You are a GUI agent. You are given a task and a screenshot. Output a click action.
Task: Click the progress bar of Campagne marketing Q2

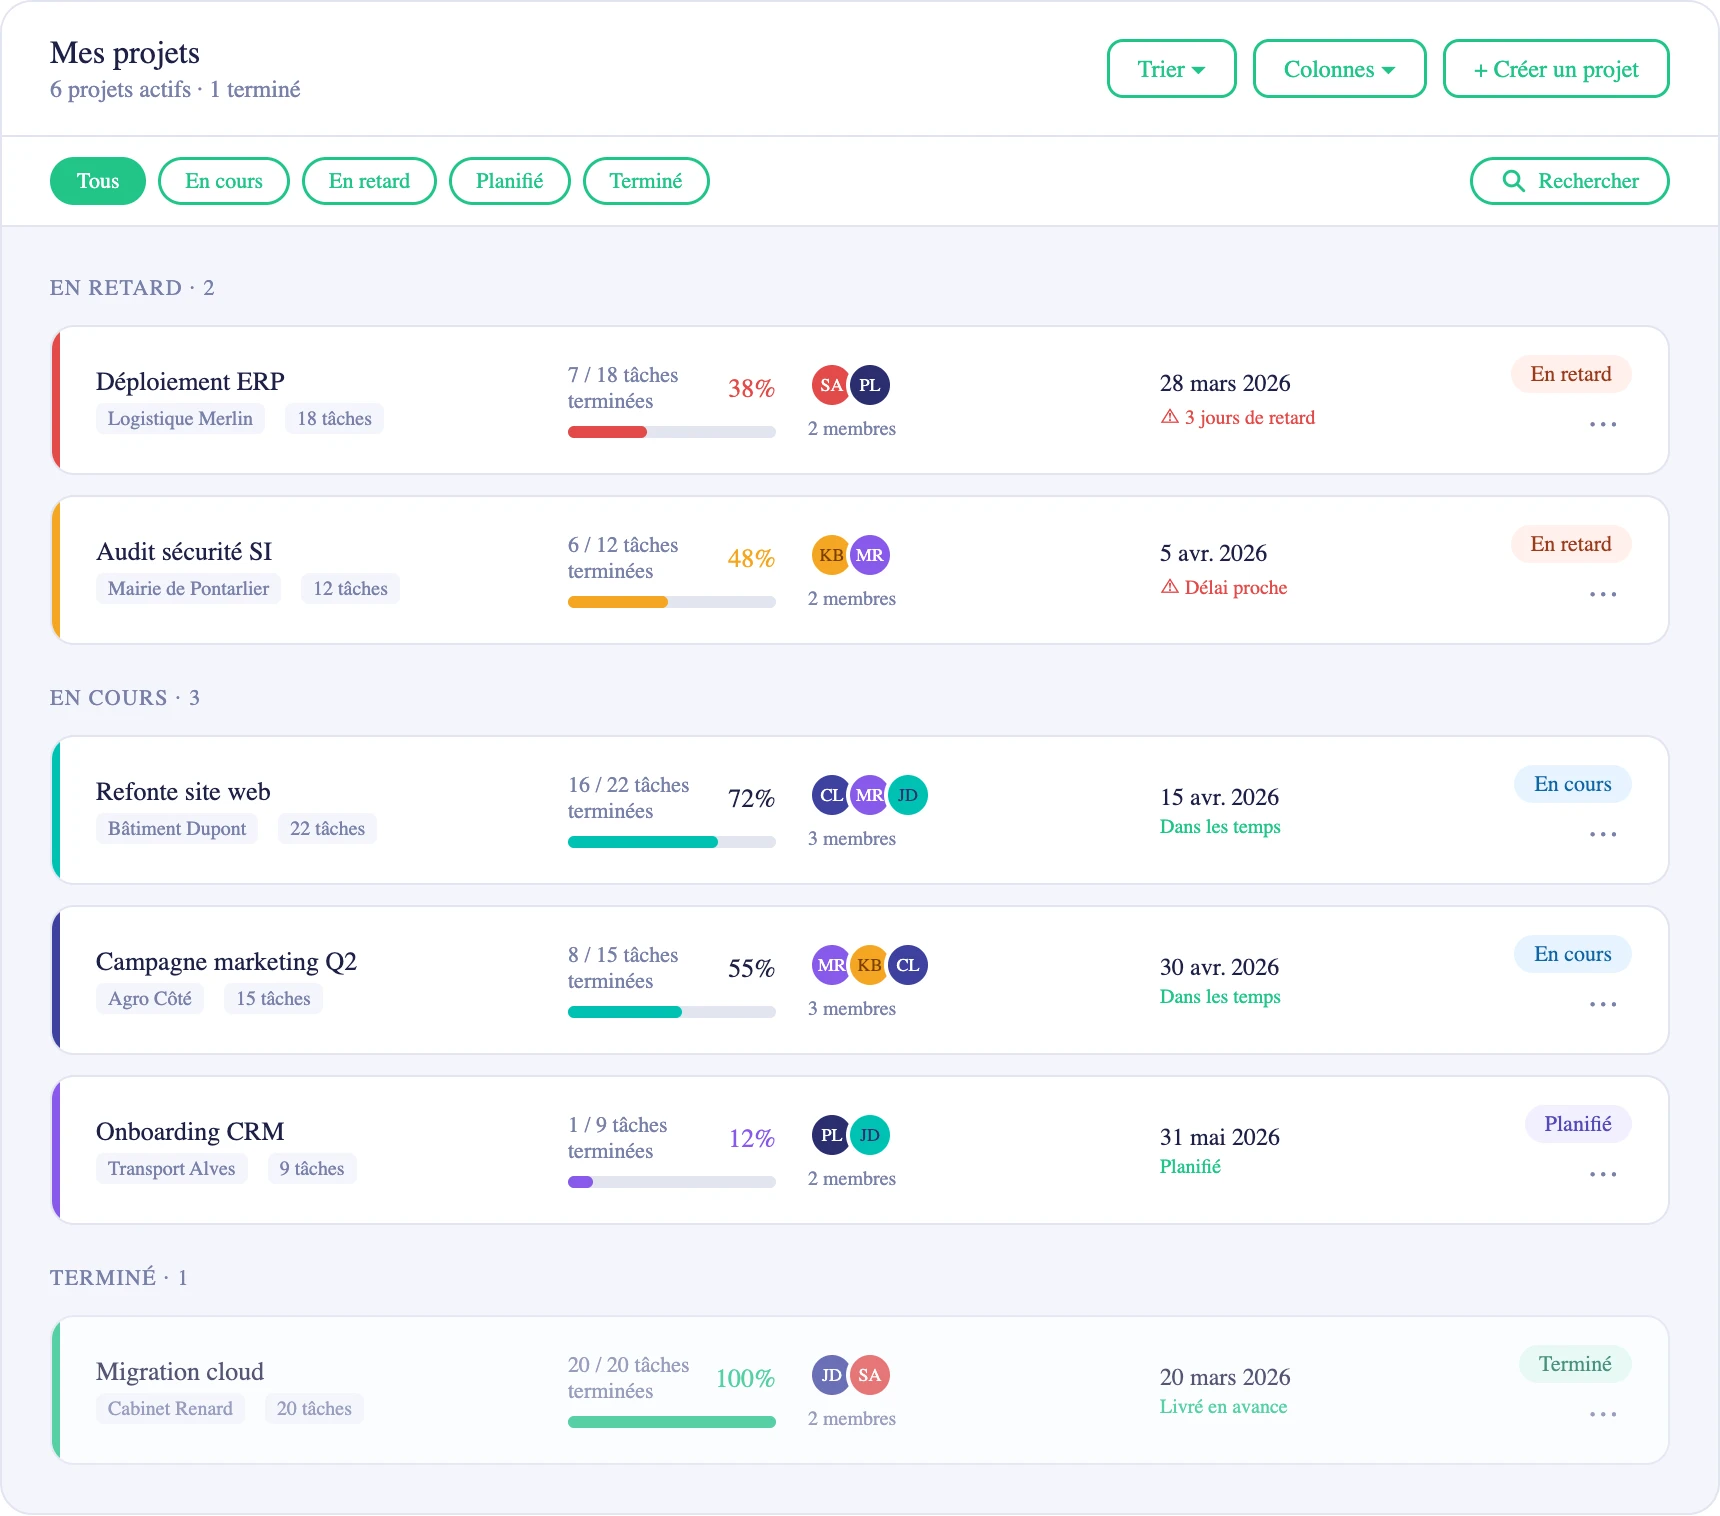[x=671, y=1012]
